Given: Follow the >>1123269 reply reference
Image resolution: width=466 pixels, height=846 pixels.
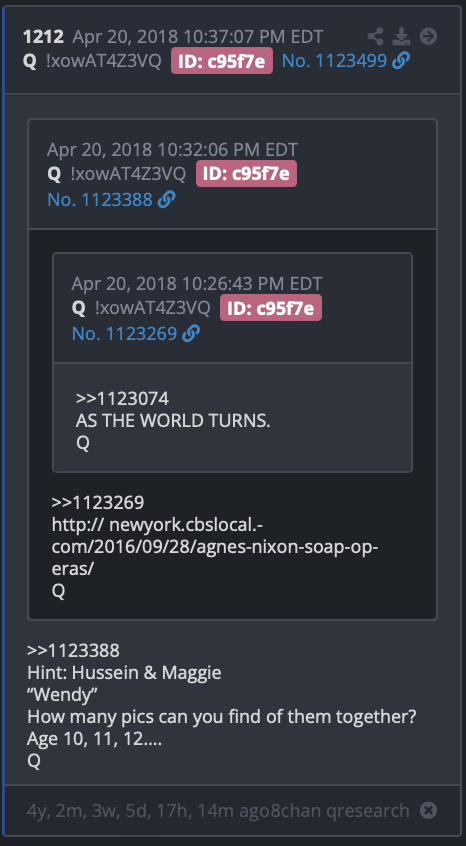Looking at the screenshot, I should [98, 502].
